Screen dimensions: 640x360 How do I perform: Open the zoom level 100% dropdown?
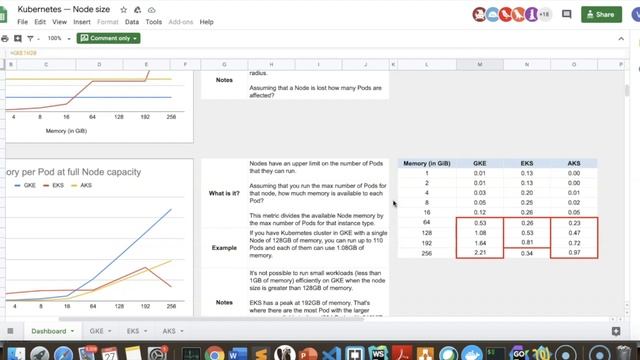point(59,38)
